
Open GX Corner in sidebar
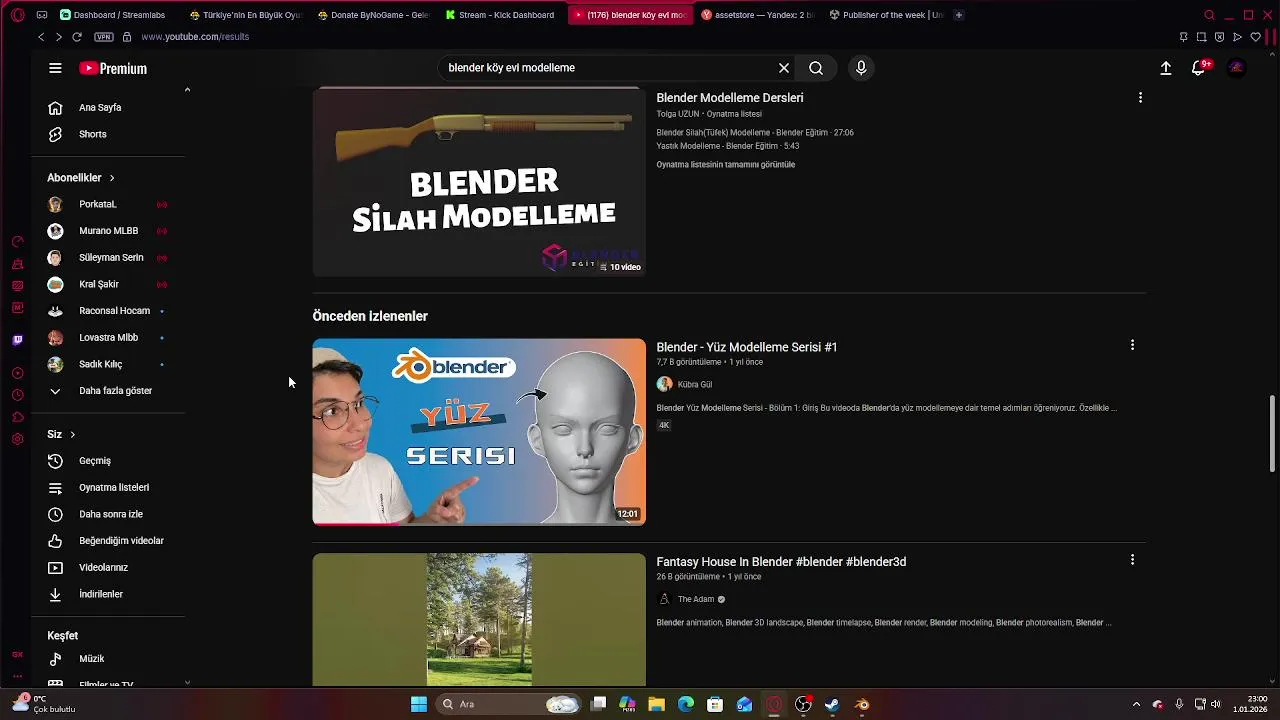point(17,654)
